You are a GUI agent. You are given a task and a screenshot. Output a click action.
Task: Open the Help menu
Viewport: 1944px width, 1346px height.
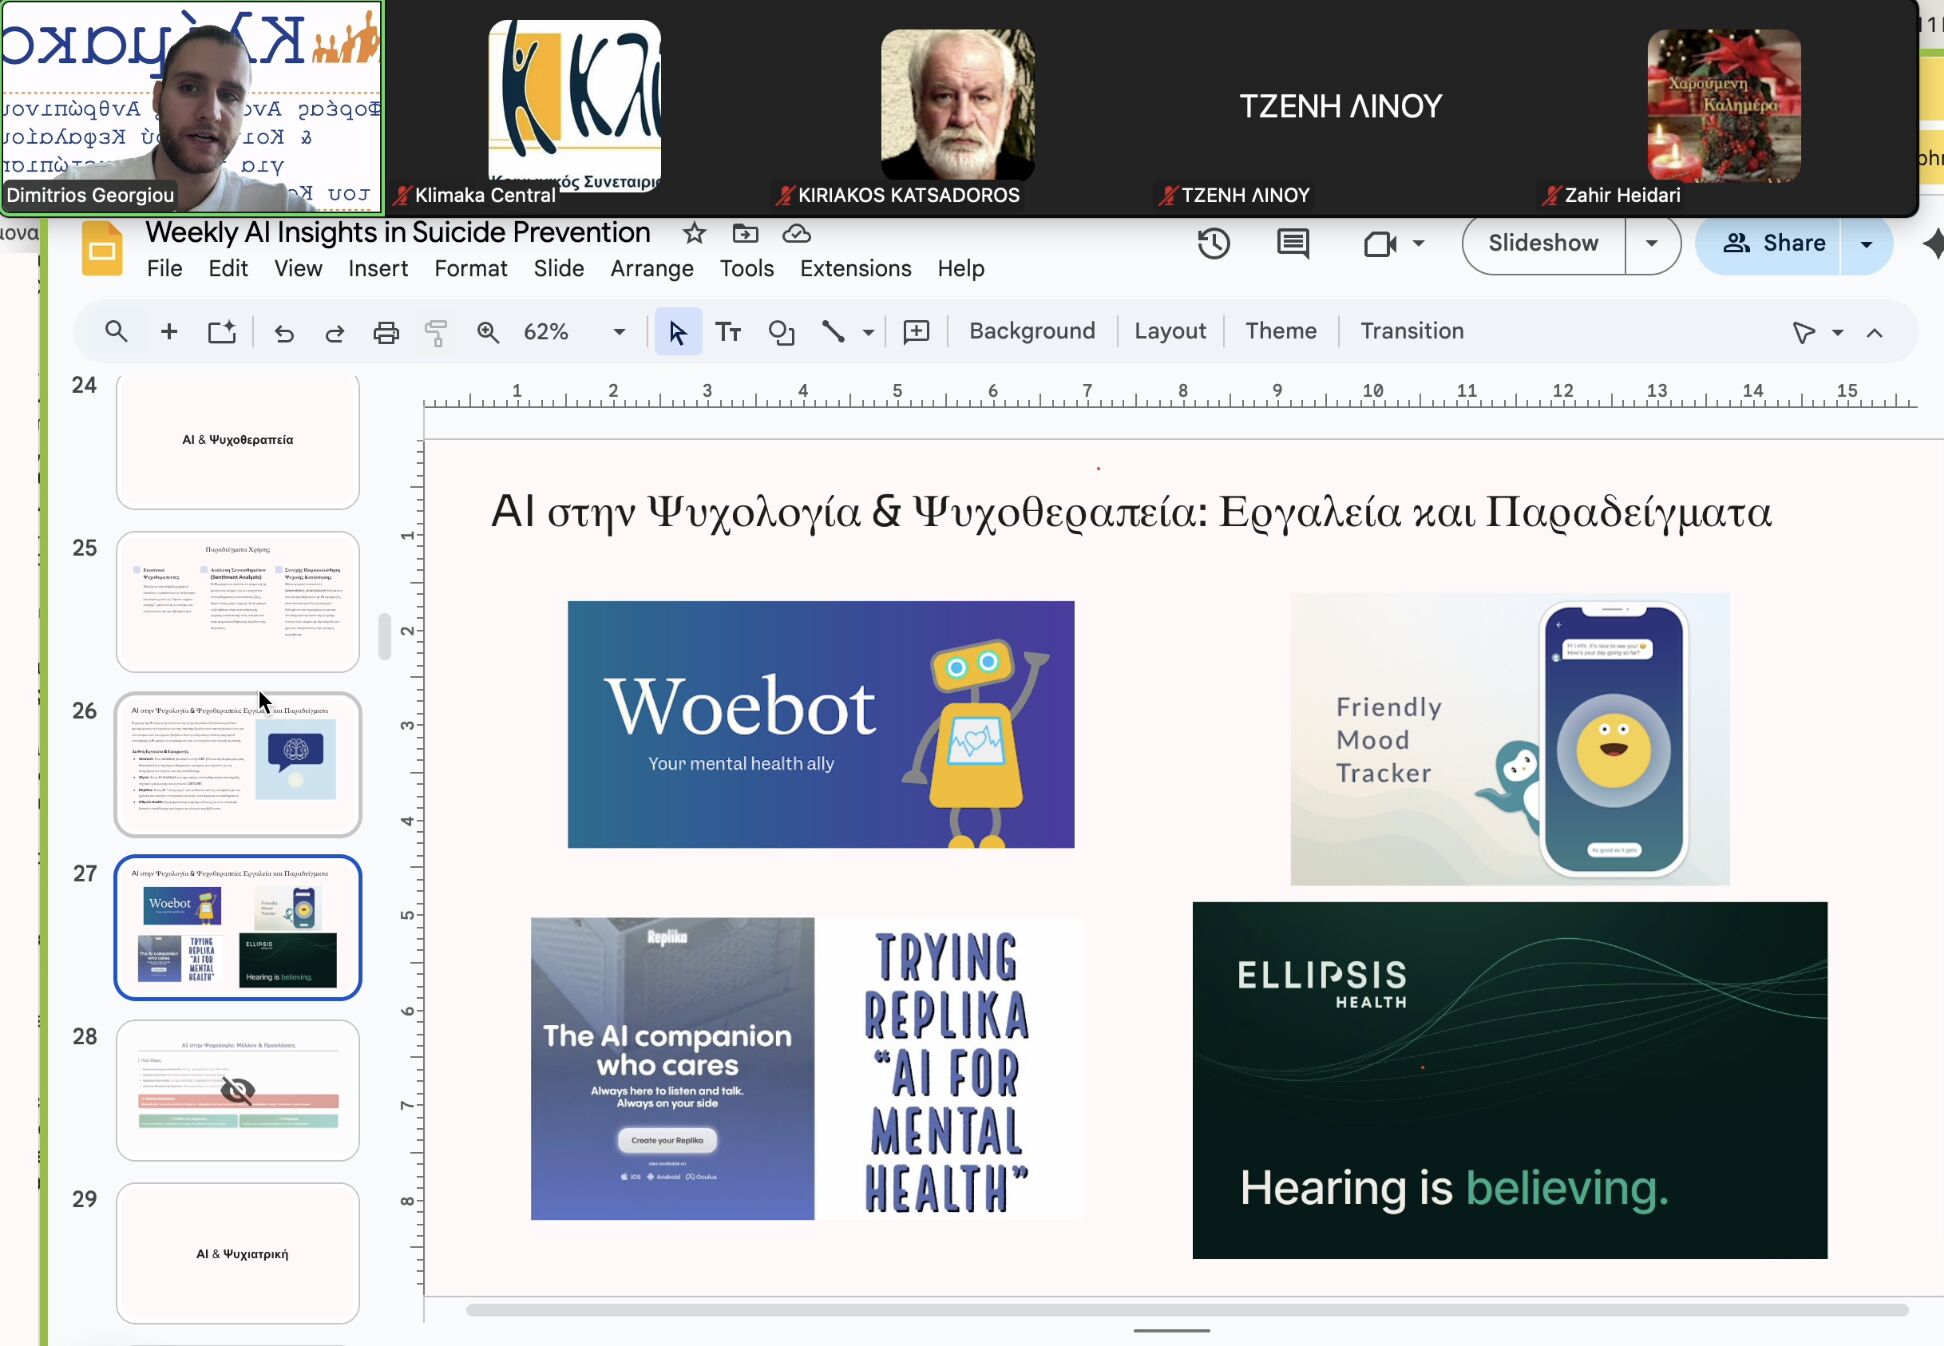pyautogui.click(x=961, y=268)
